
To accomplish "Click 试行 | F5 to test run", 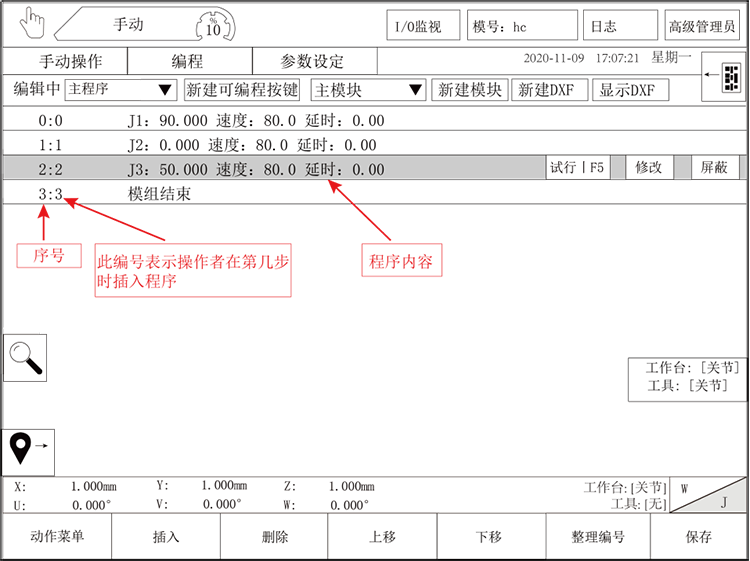I will pos(577,168).
